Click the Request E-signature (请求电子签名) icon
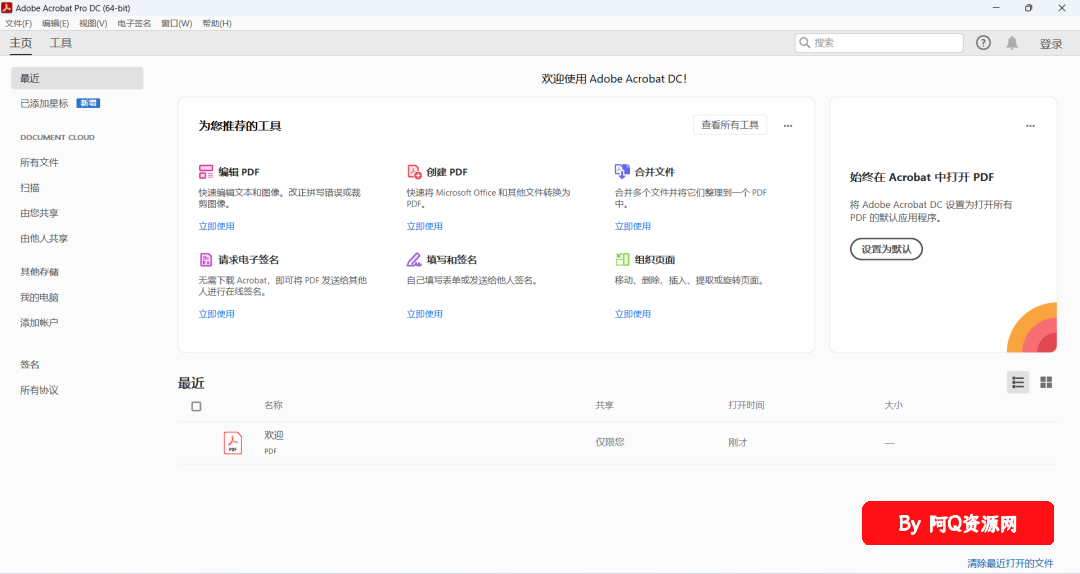This screenshot has height=574, width=1080. click(206, 260)
